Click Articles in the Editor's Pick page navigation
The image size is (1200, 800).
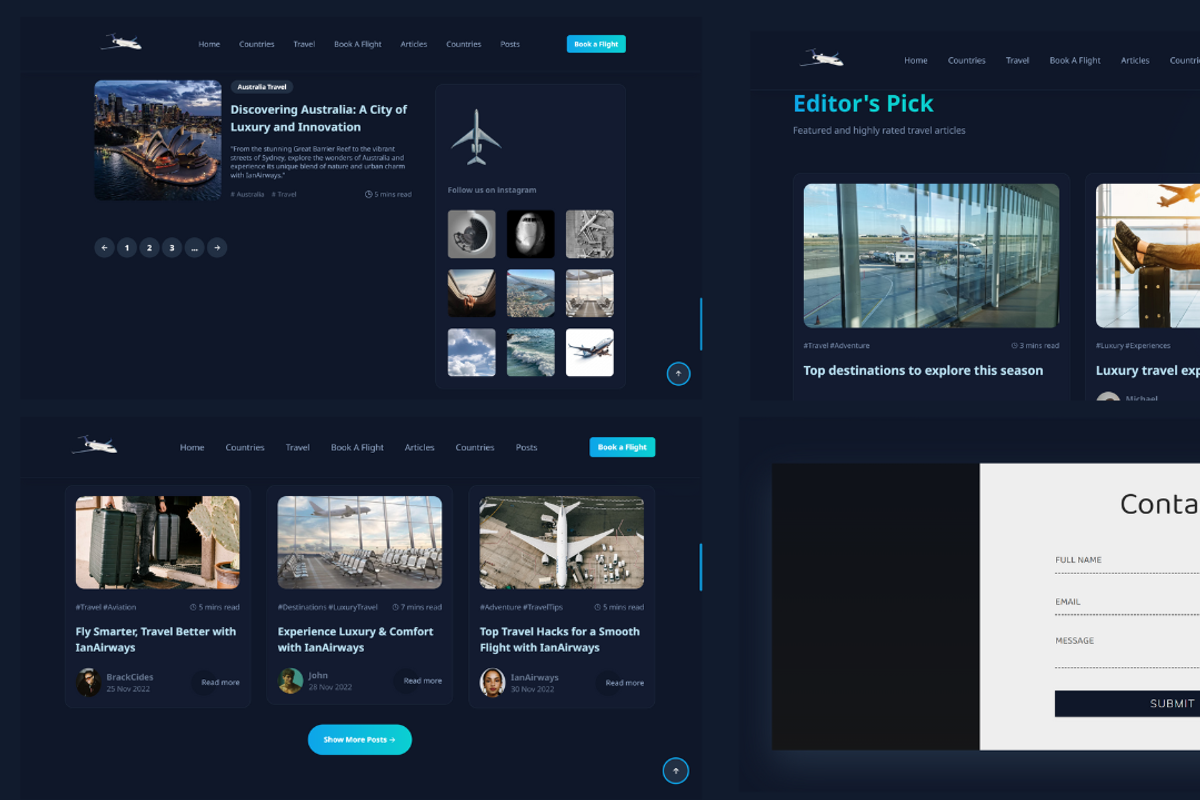click(1135, 60)
